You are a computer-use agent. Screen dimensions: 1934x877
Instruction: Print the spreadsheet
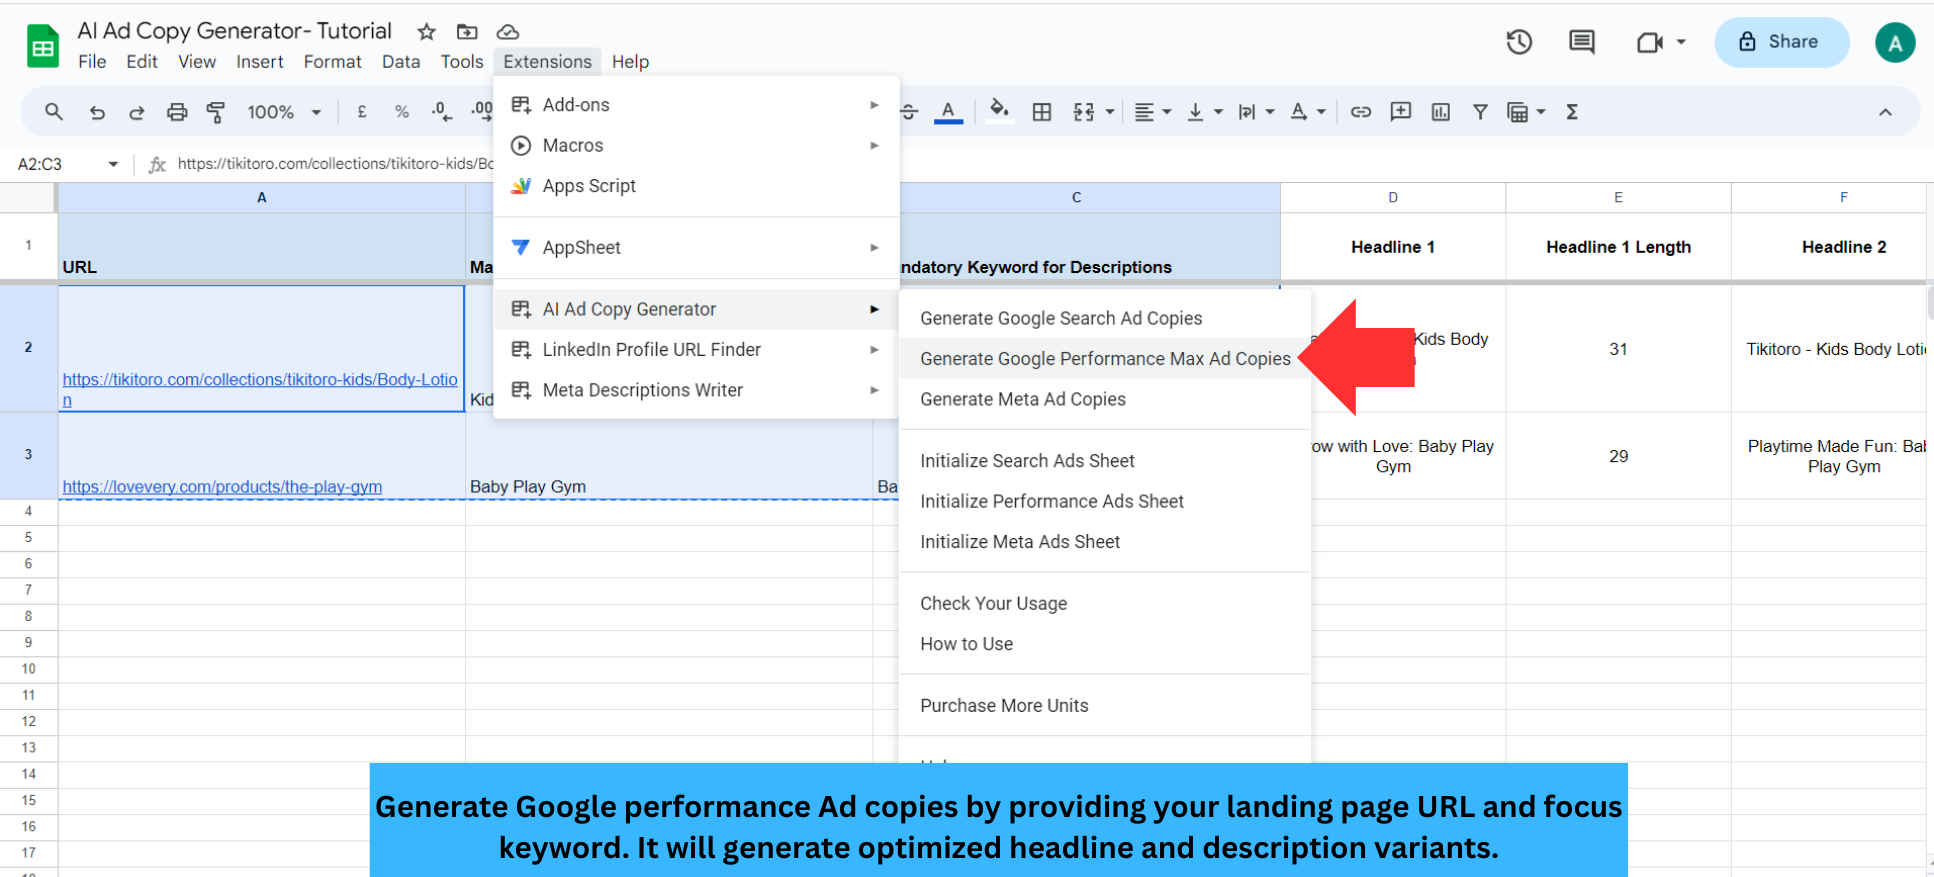coord(177,112)
